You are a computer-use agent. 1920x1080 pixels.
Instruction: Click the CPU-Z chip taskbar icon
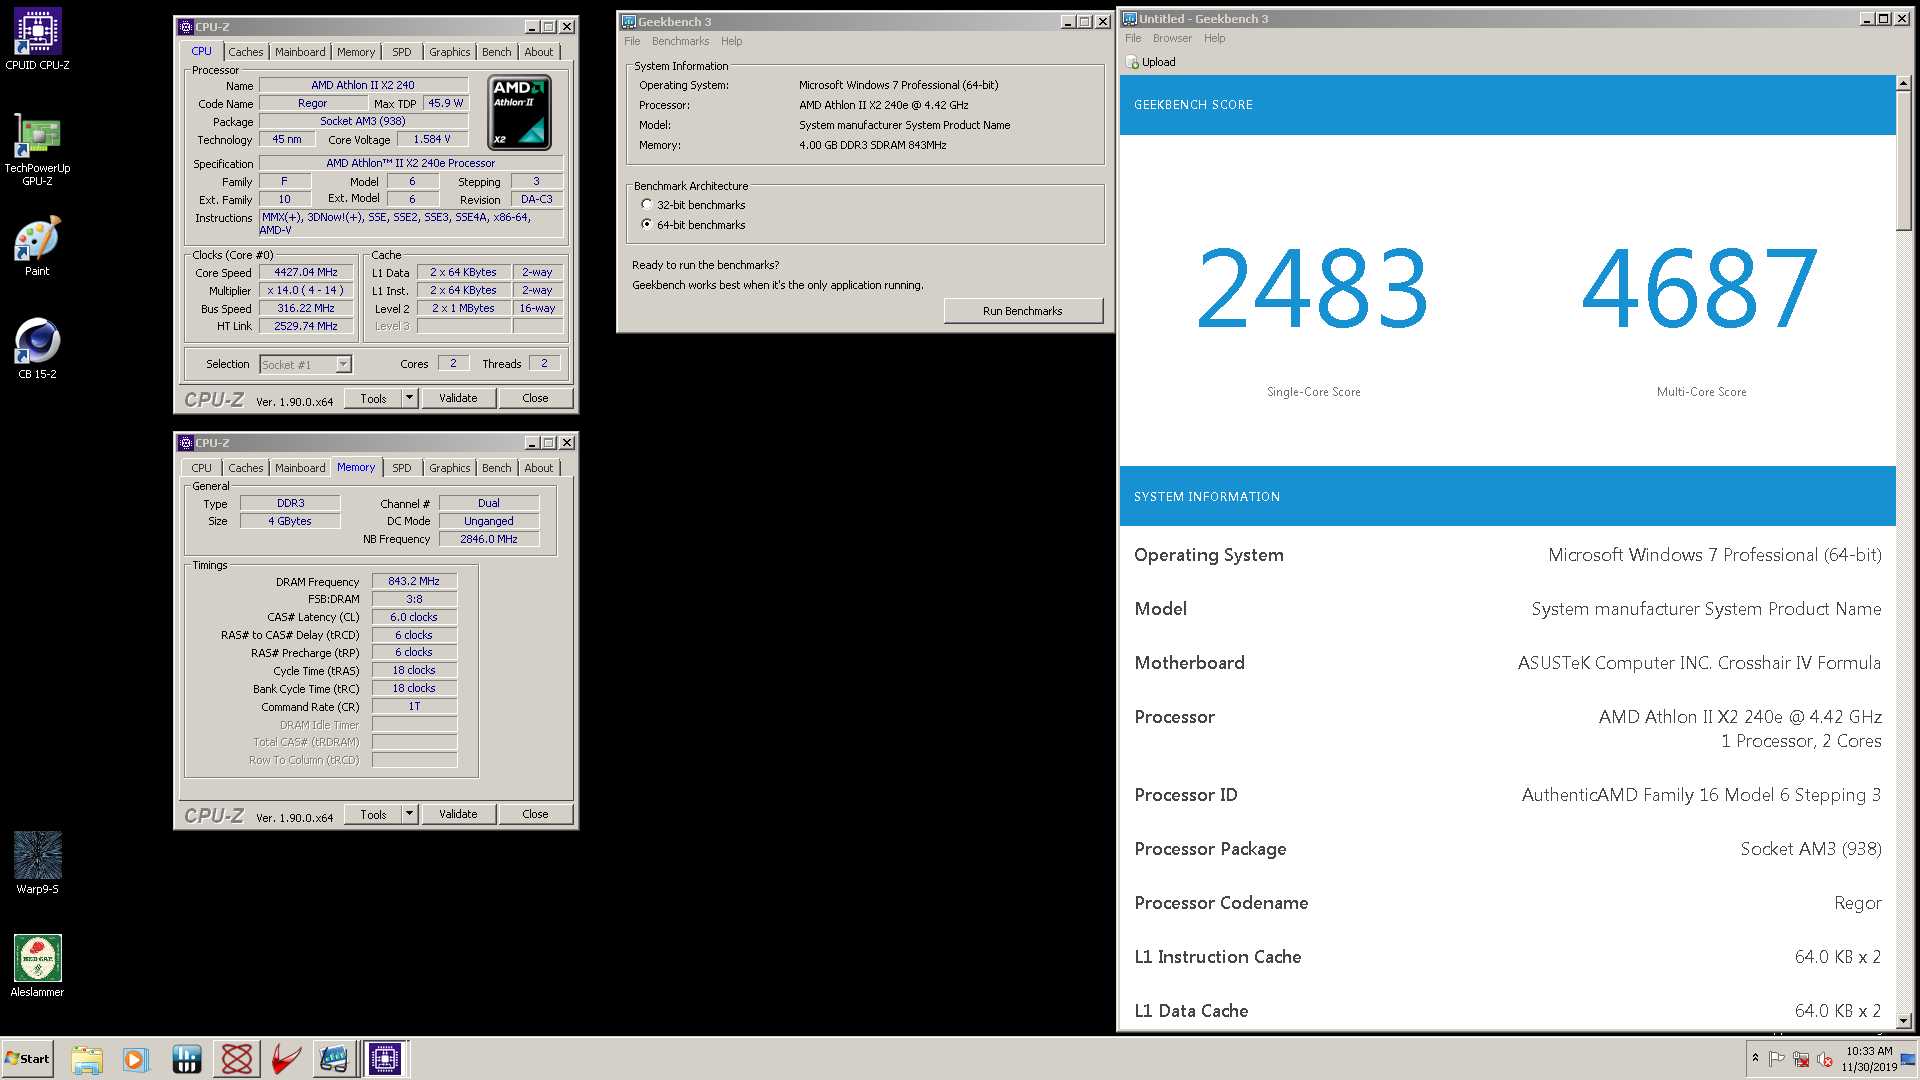[x=385, y=1059]
